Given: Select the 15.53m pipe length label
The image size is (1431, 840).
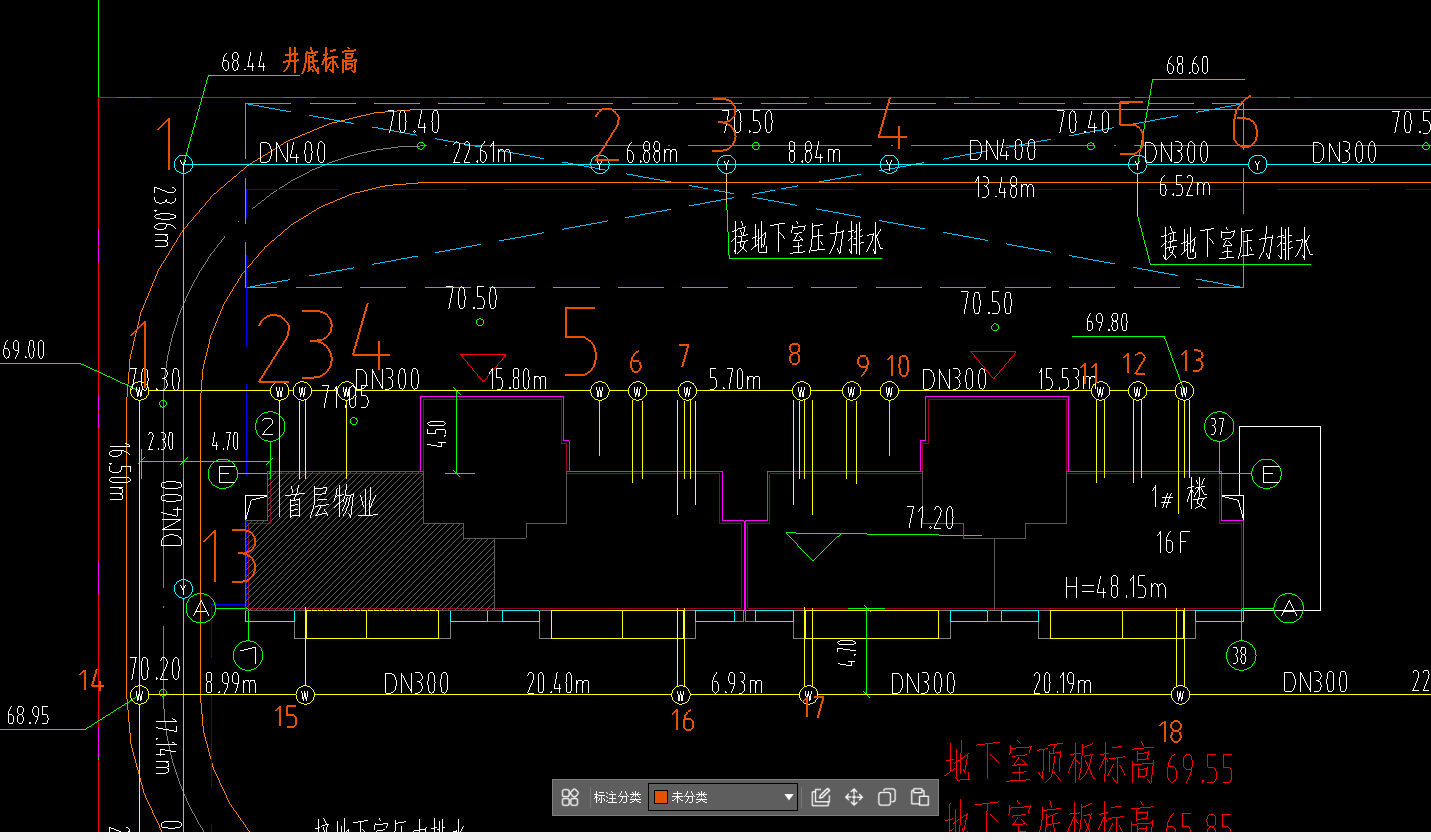Looking at the screenshot, I should [x=1067, y=380].
